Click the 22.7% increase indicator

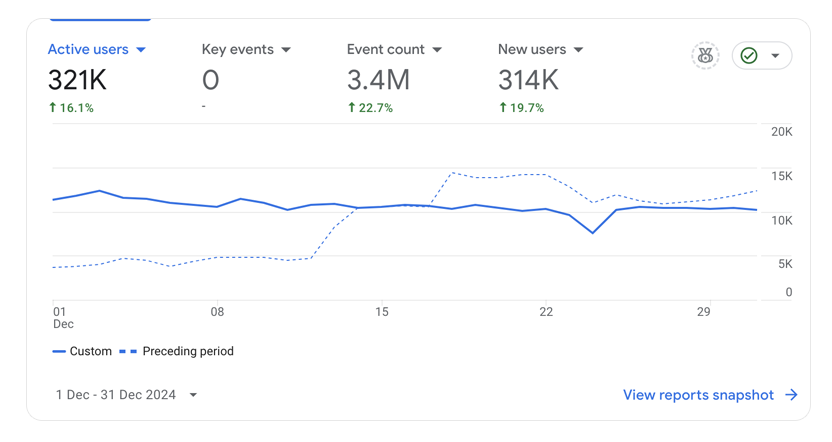370,108
